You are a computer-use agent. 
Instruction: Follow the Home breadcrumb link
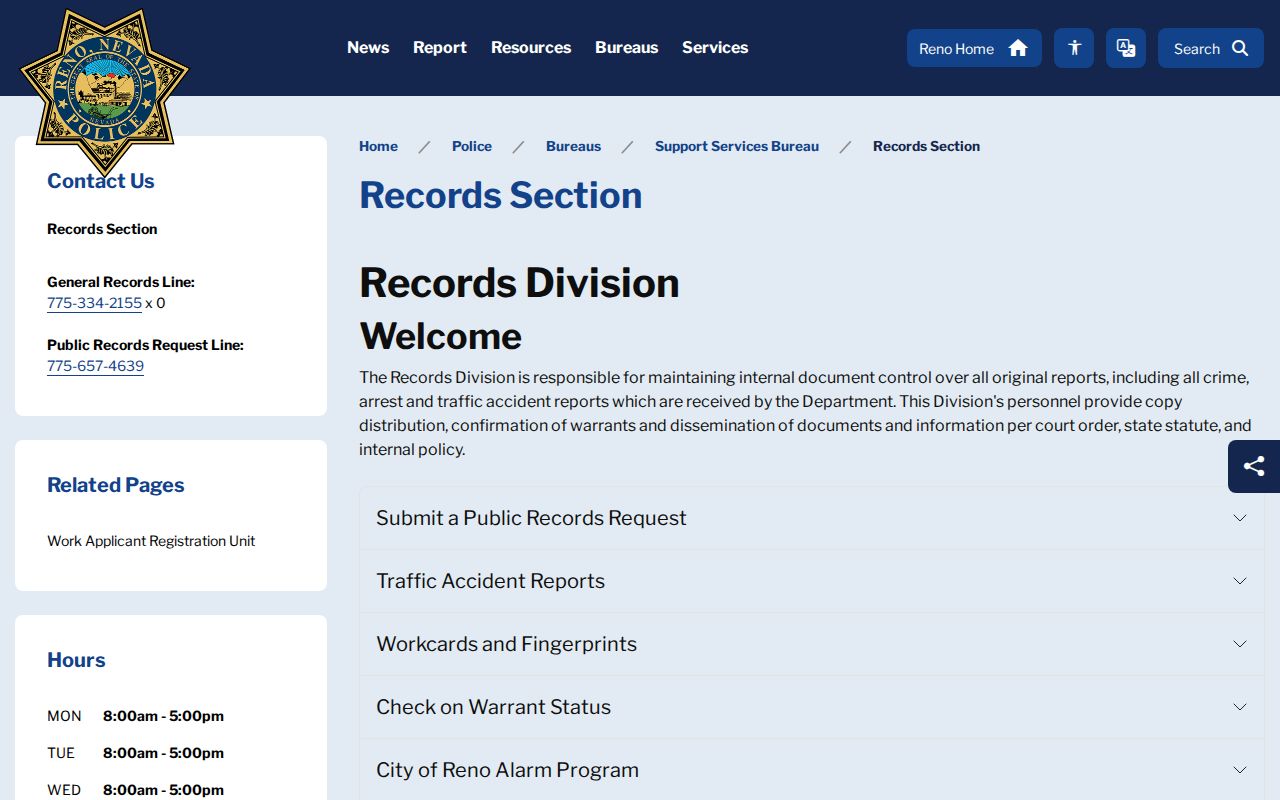[378, 146]
